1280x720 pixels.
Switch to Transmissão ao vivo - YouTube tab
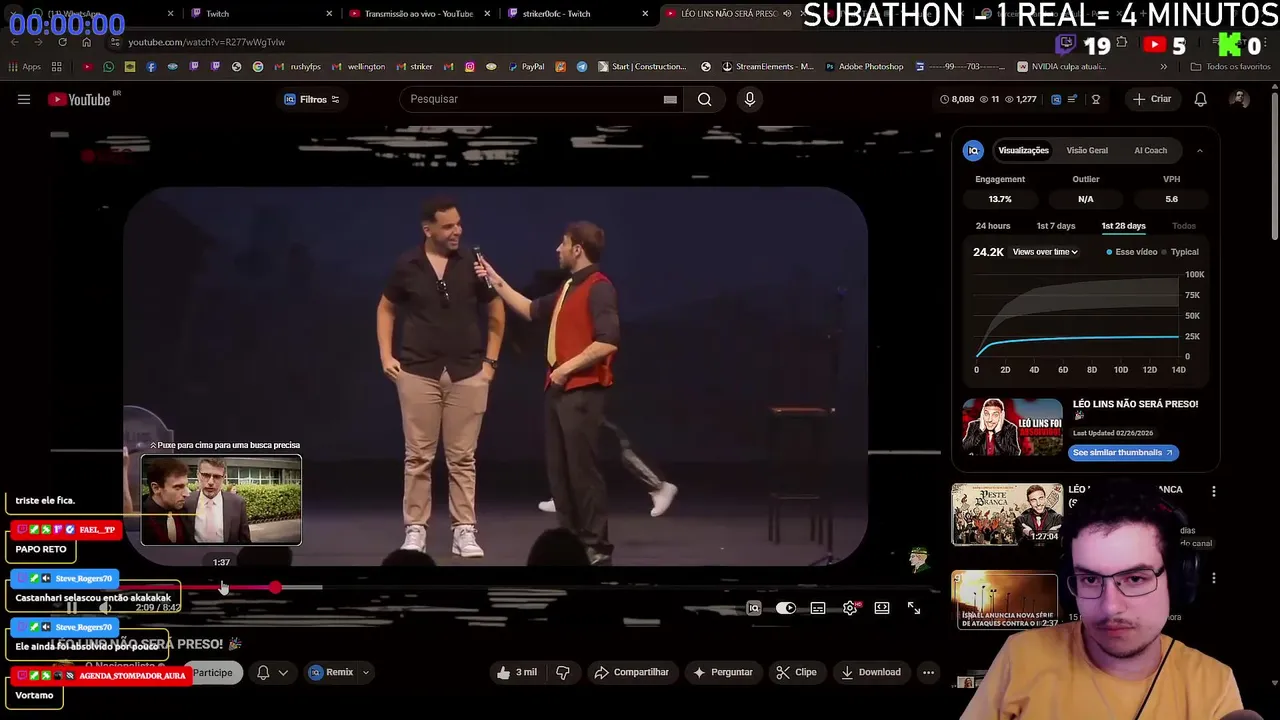418,14
